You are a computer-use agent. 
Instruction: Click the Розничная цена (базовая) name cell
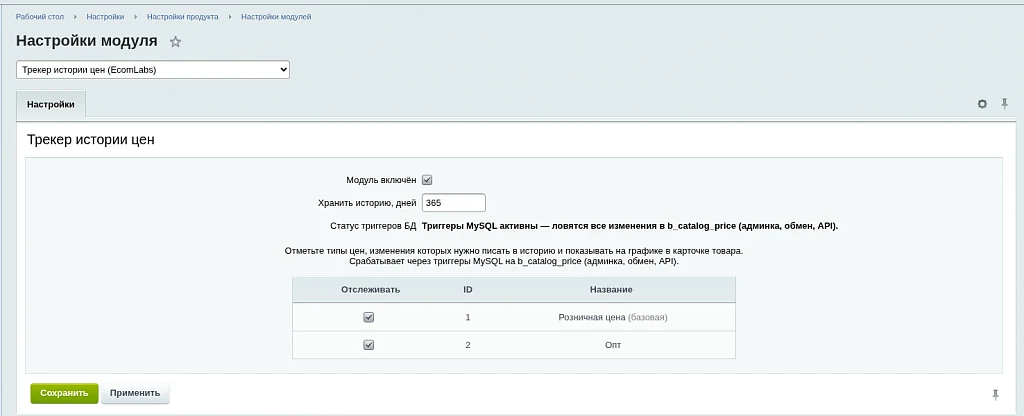(613, 317)
